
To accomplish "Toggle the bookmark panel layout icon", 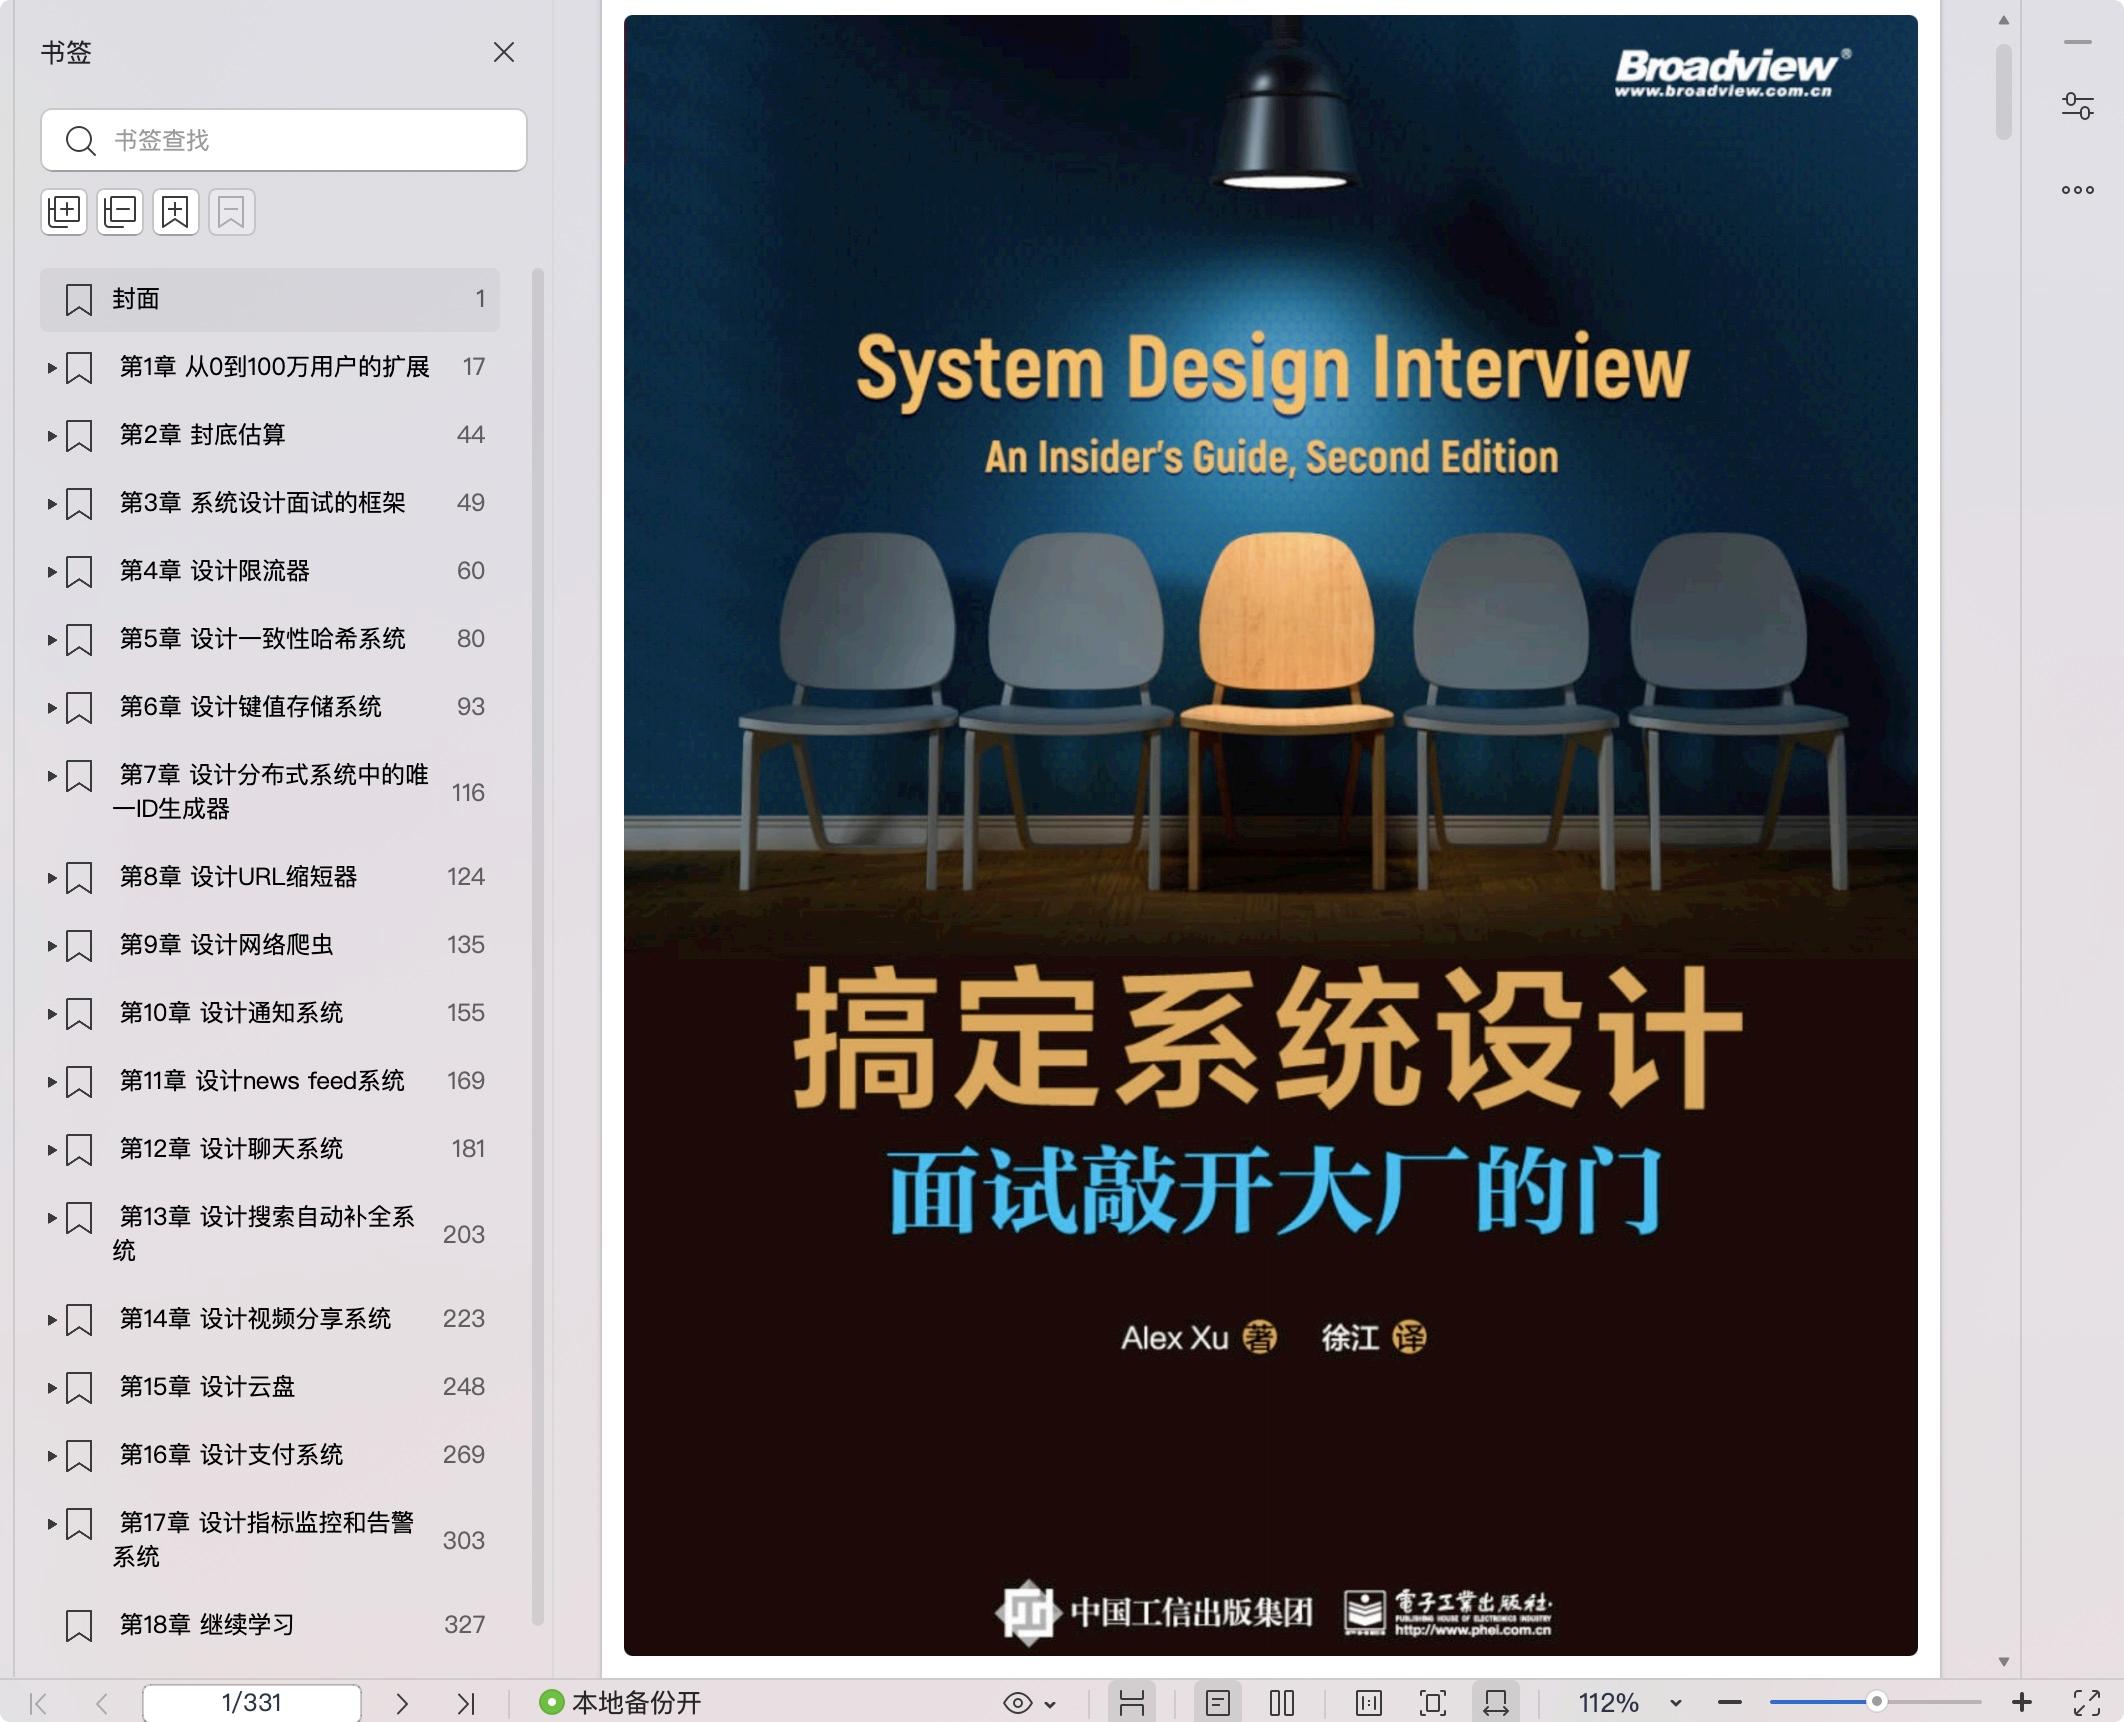I will click(1131, 1703).
